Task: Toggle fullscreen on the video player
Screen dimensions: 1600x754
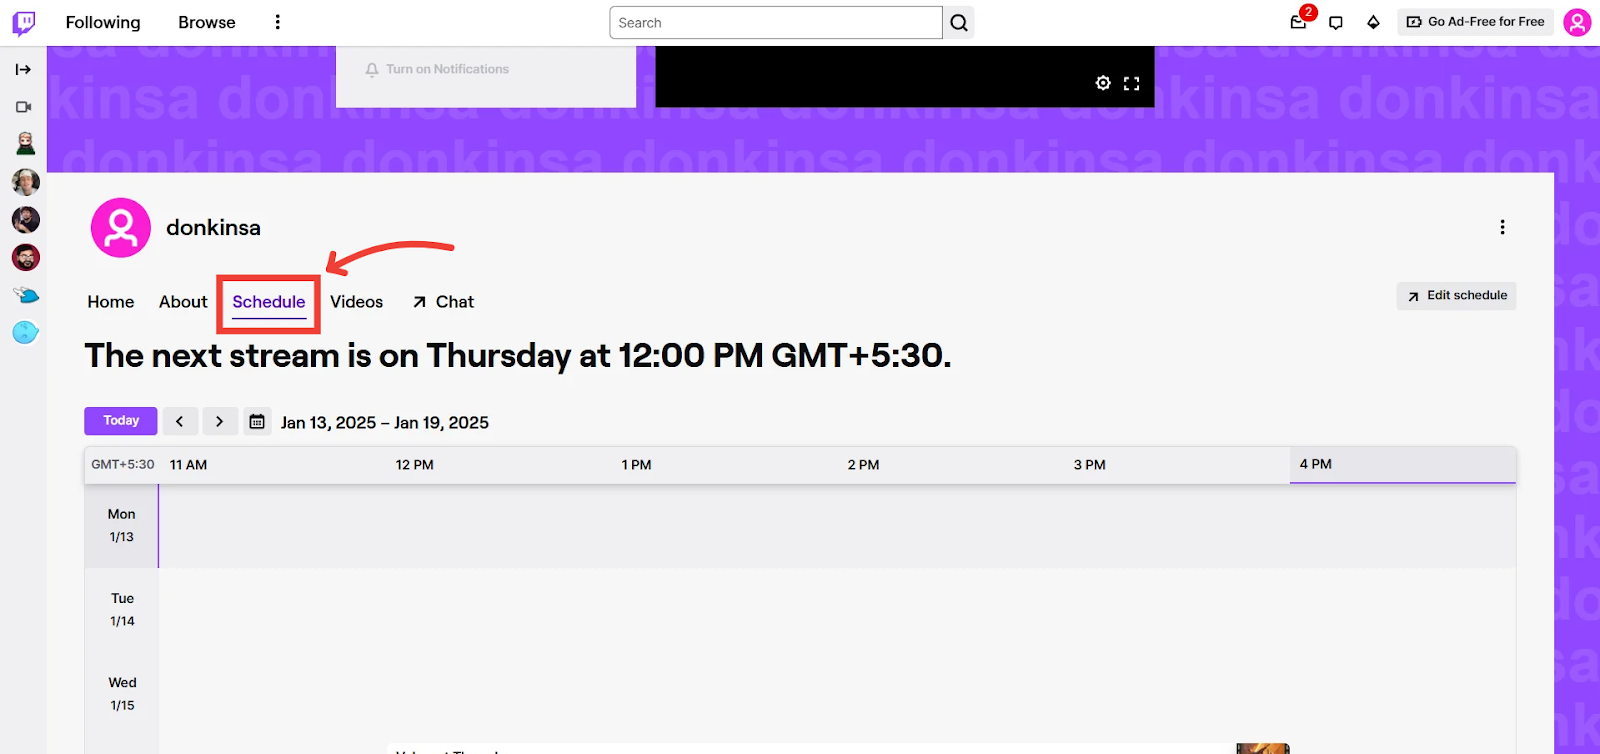Action: click(x=1132, y=83)
